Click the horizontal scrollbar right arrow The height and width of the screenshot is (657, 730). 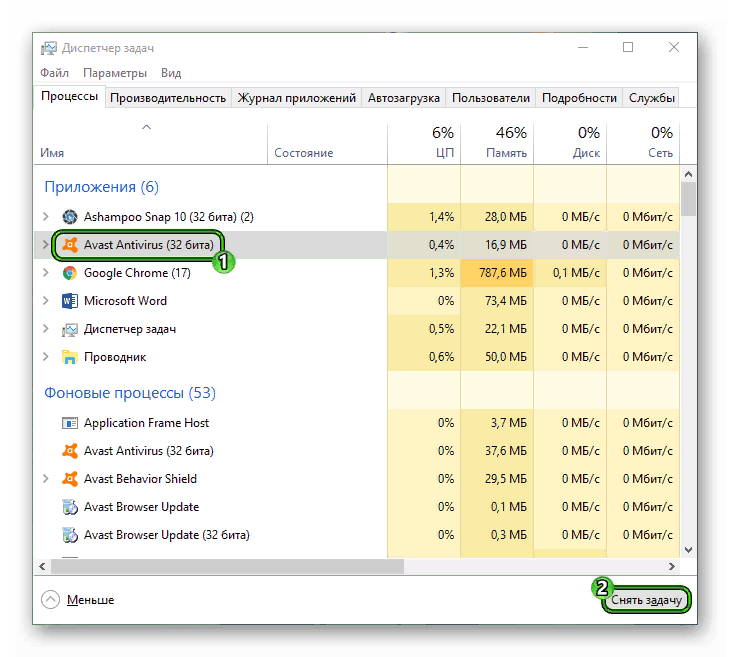click(x=671, y=566)
